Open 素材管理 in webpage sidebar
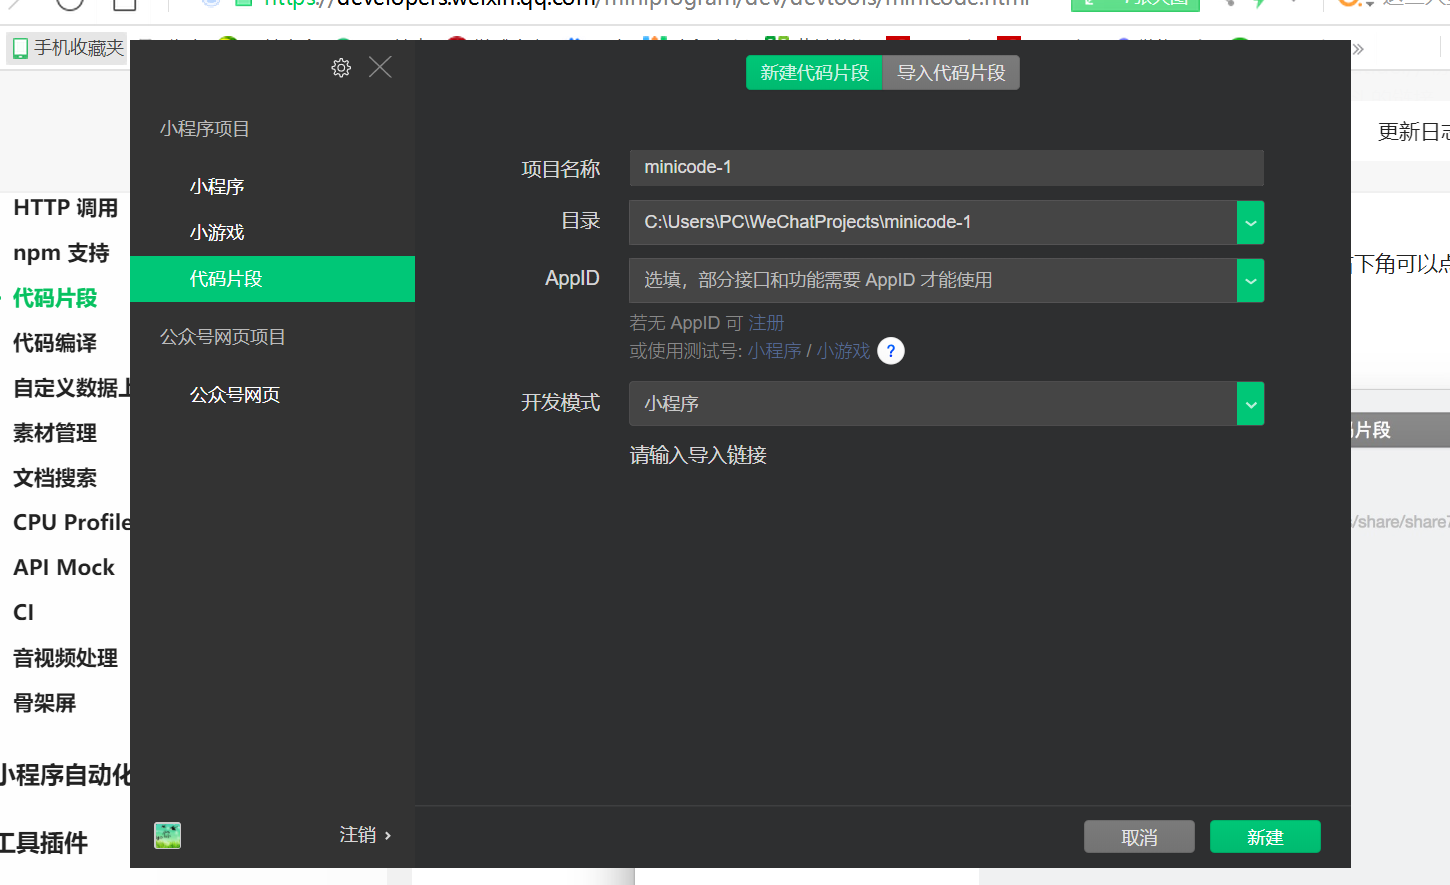Screen dimensions: 1450x885 (x=55, y=433)
